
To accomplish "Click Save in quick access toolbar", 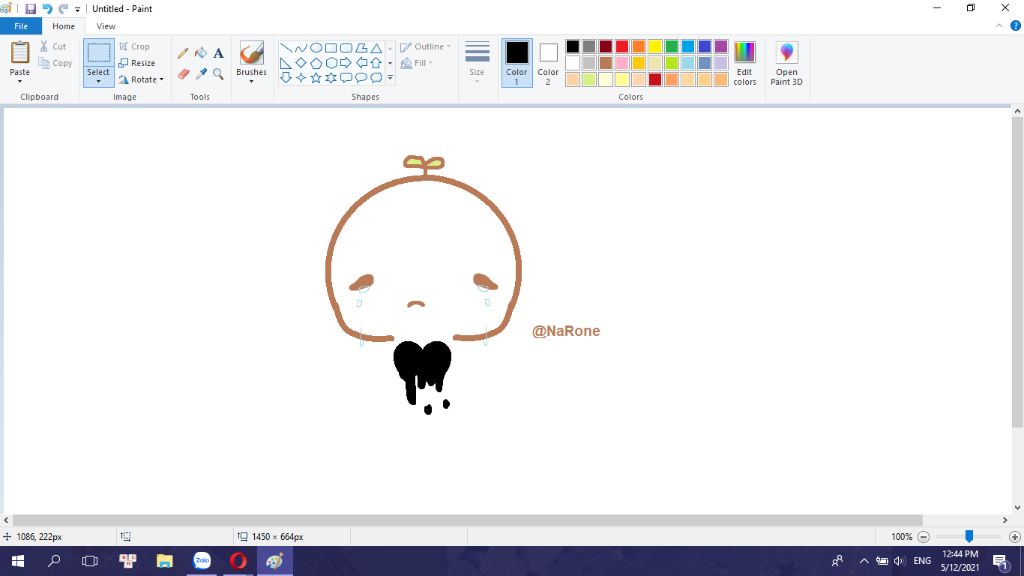I will click(x=30, y=9).
